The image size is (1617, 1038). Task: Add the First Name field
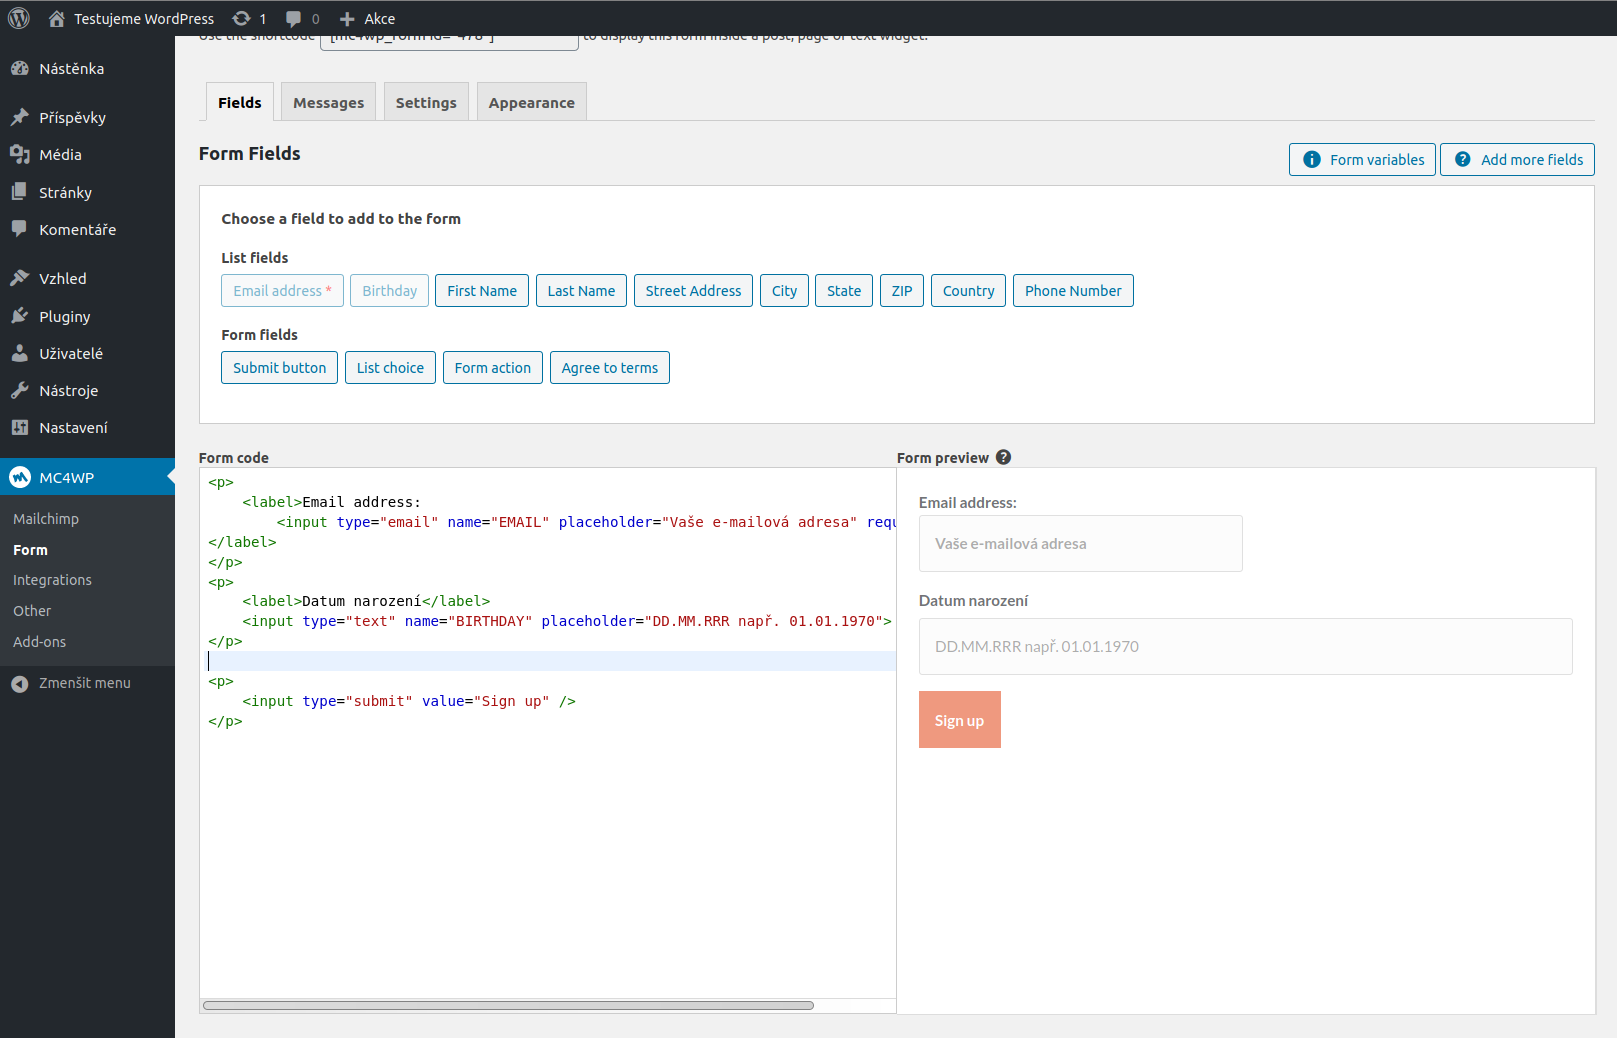tap(482, 291)
